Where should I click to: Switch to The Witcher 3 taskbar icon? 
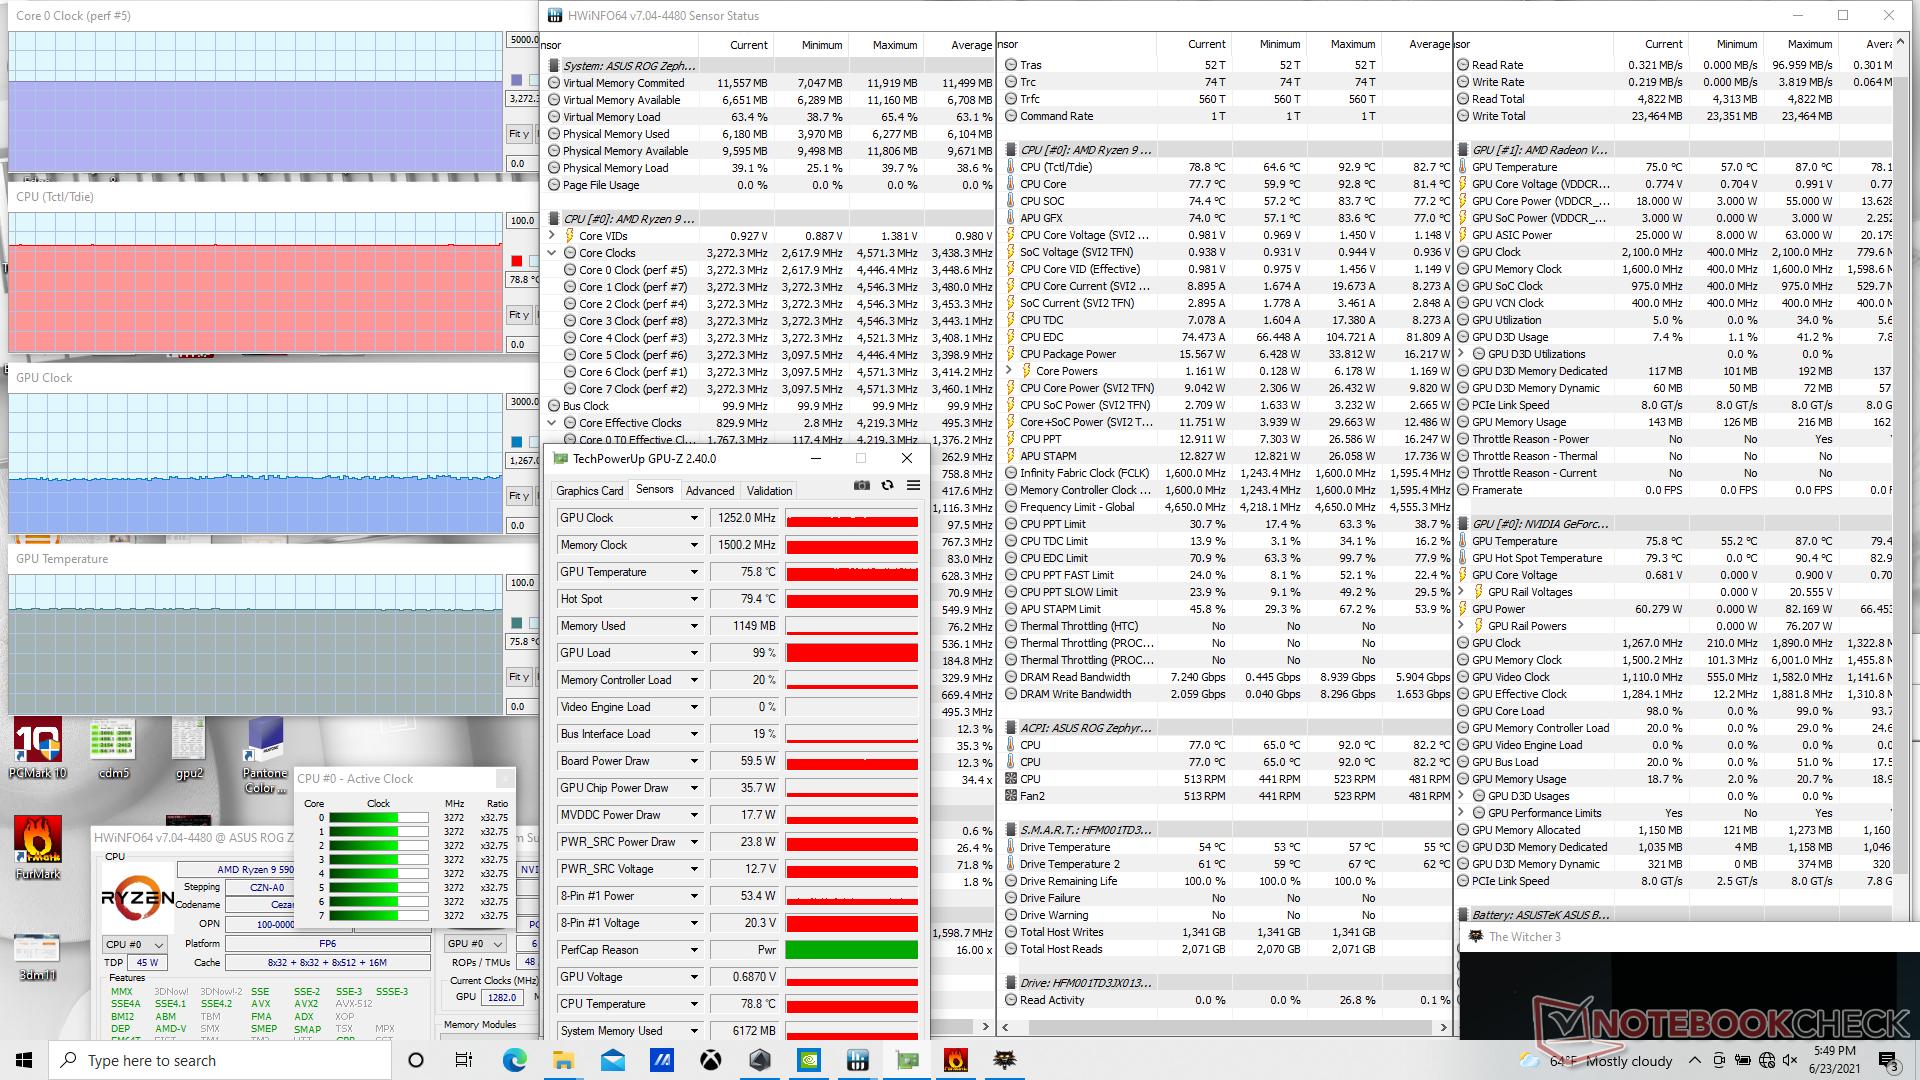(x=1005, y=1060)
